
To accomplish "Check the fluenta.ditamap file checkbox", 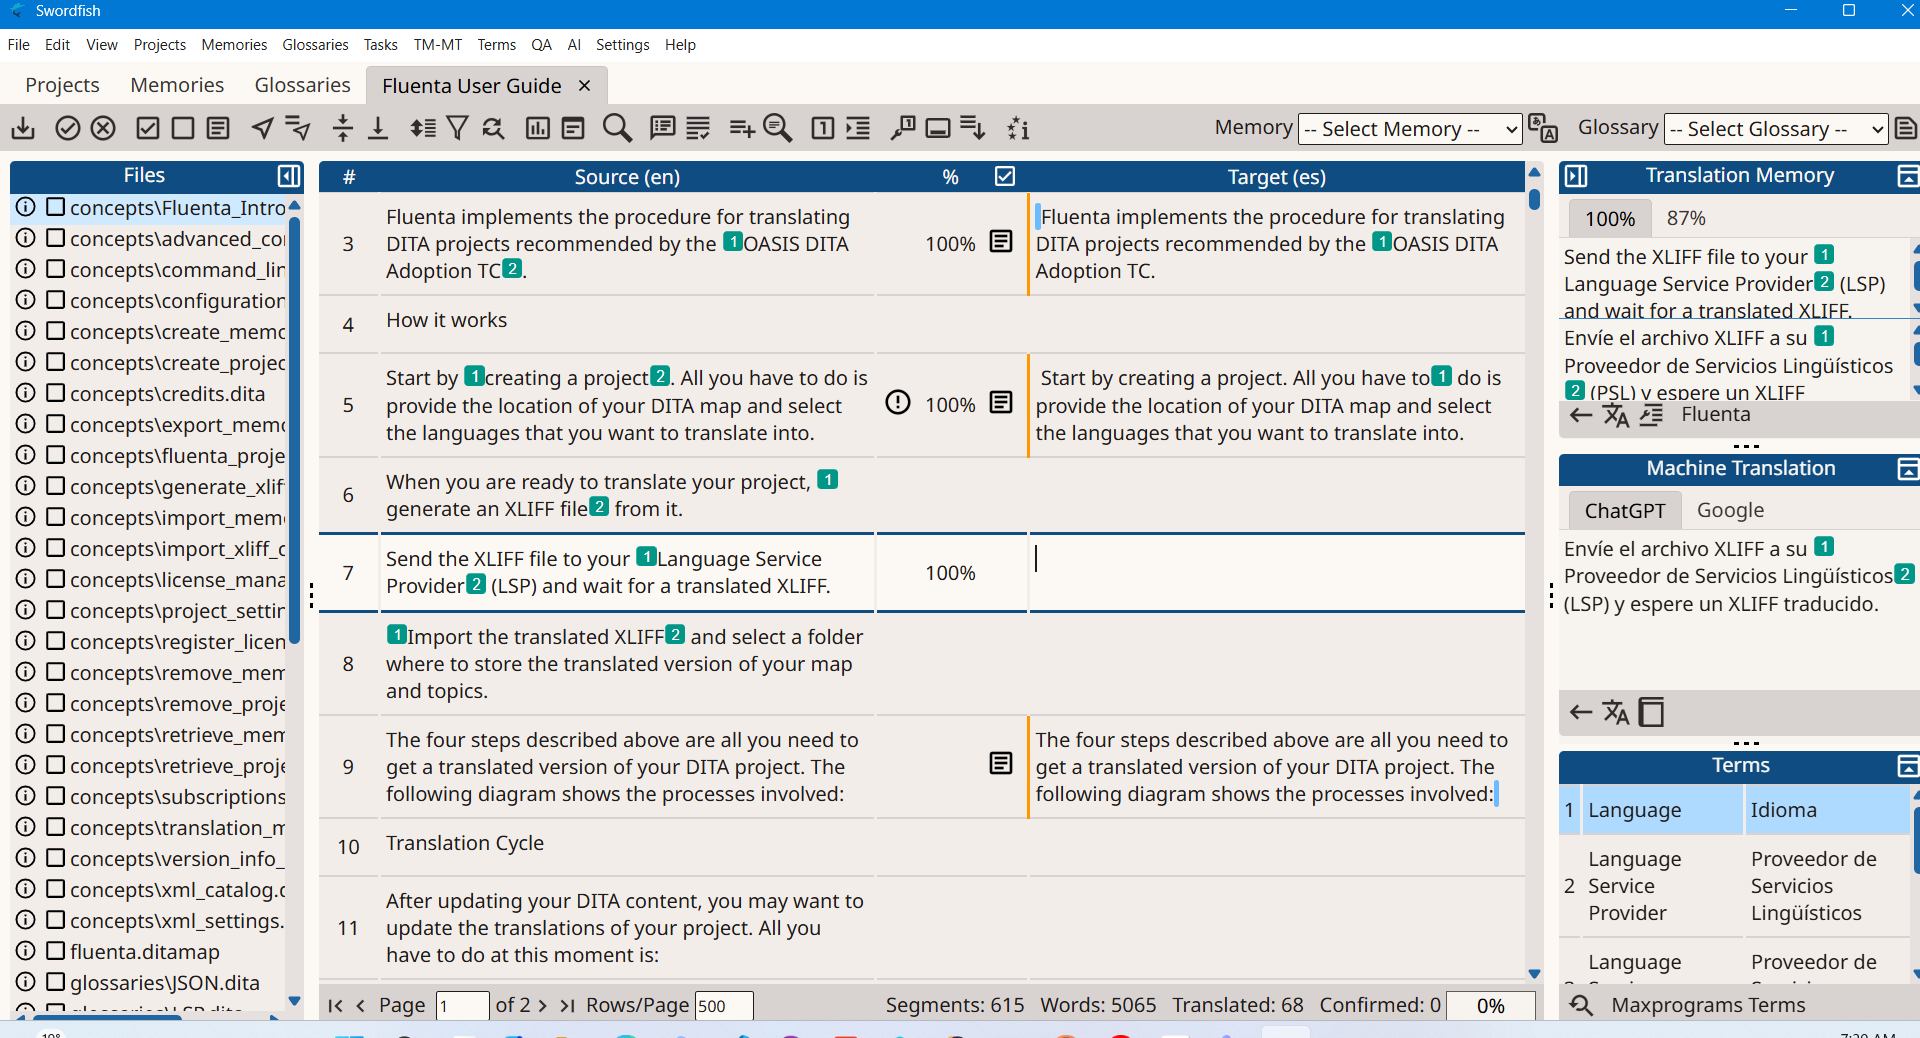I will click(x=56, y=951).
